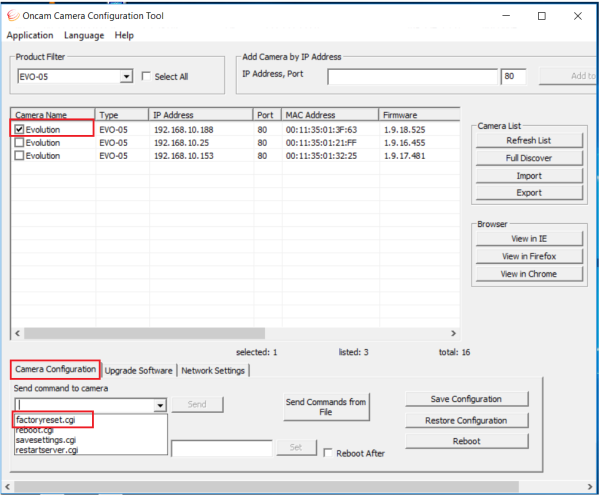The width and height of the screenshot is (600, 497).
Task: Enable the Reboot After checkbox
Action: [328, 453]
